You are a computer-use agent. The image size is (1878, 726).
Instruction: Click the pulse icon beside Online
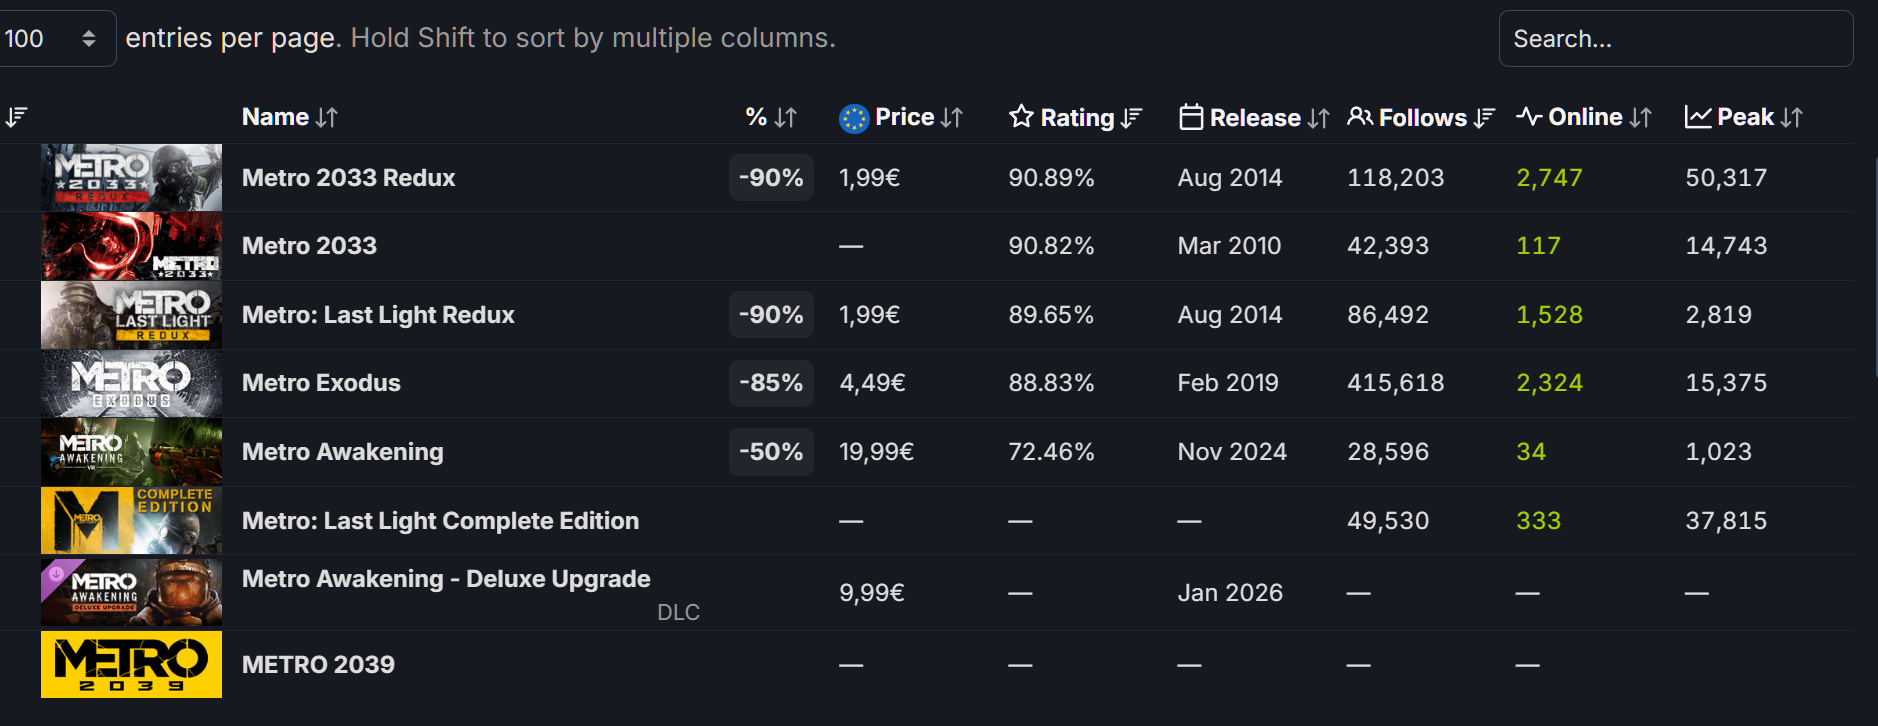[x=1529, y=117]
